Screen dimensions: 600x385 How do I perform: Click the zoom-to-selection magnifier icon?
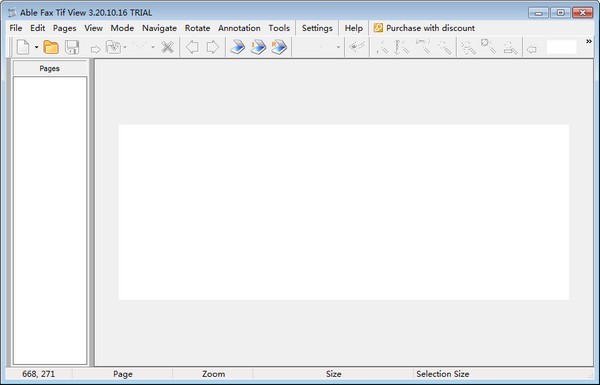(489, 46)
